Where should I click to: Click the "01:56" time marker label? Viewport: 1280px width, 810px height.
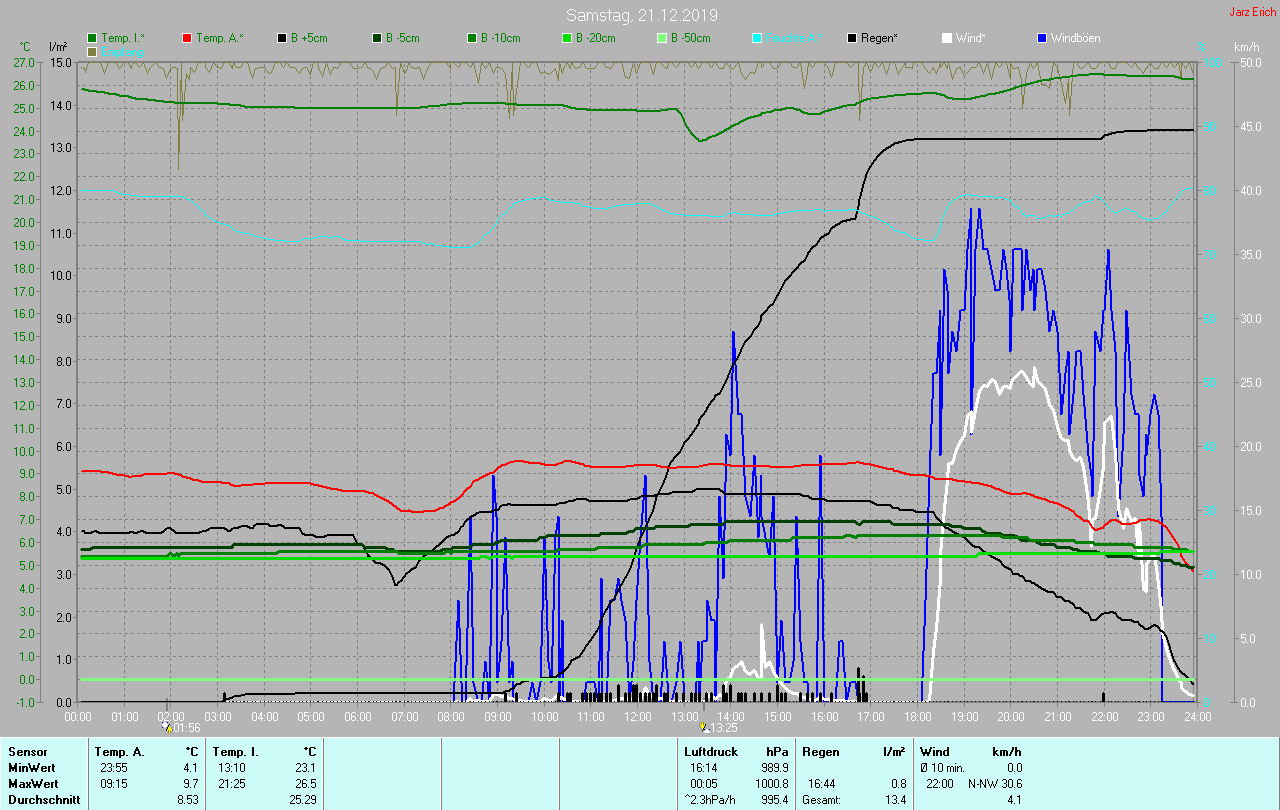tap(186, 728)
